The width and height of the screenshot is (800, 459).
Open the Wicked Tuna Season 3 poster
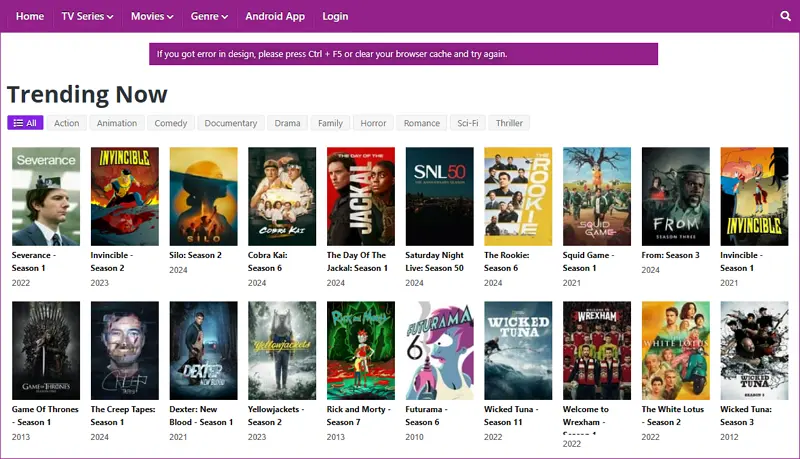pos(755,350)
